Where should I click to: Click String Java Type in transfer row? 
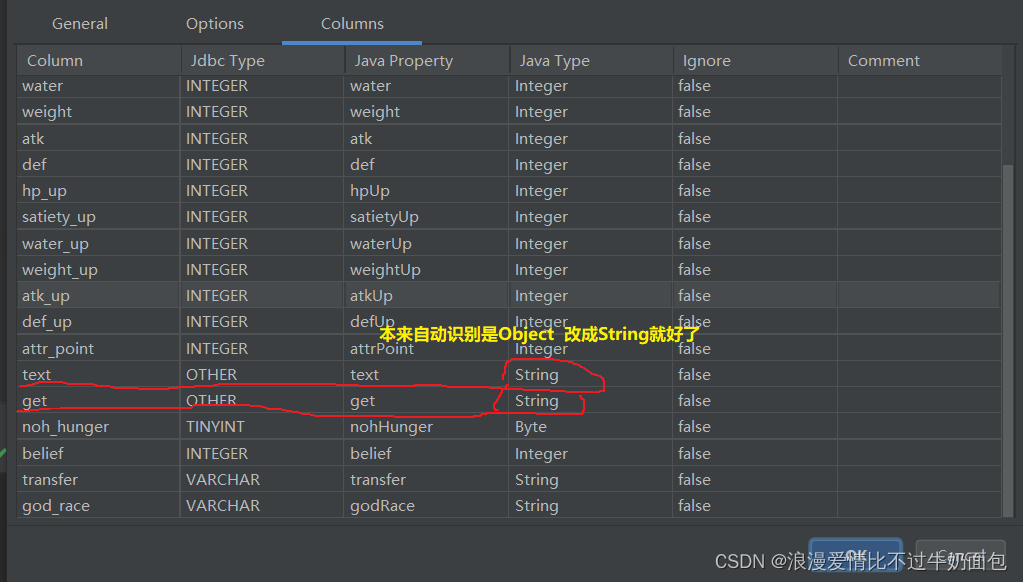(590, 480)
